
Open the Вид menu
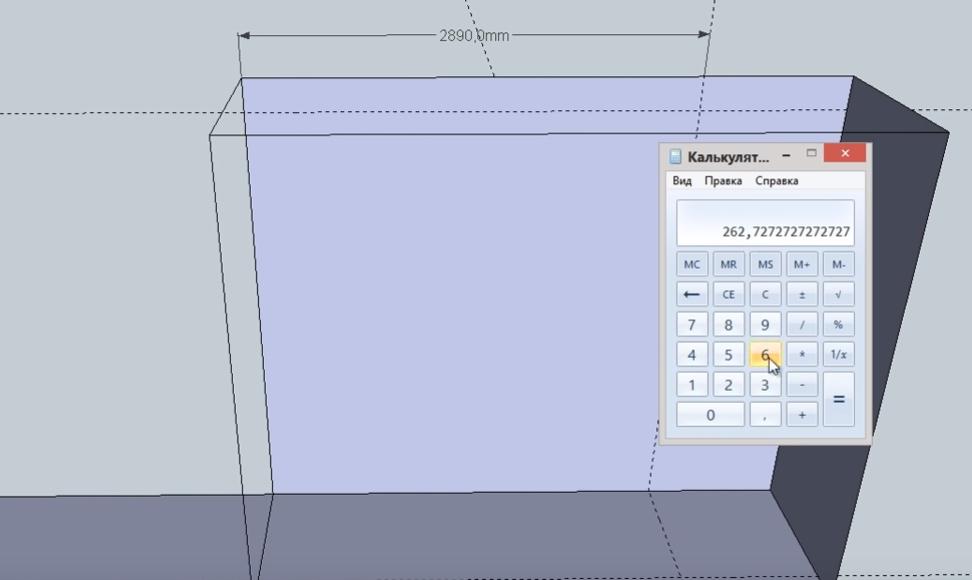[682, 181]
